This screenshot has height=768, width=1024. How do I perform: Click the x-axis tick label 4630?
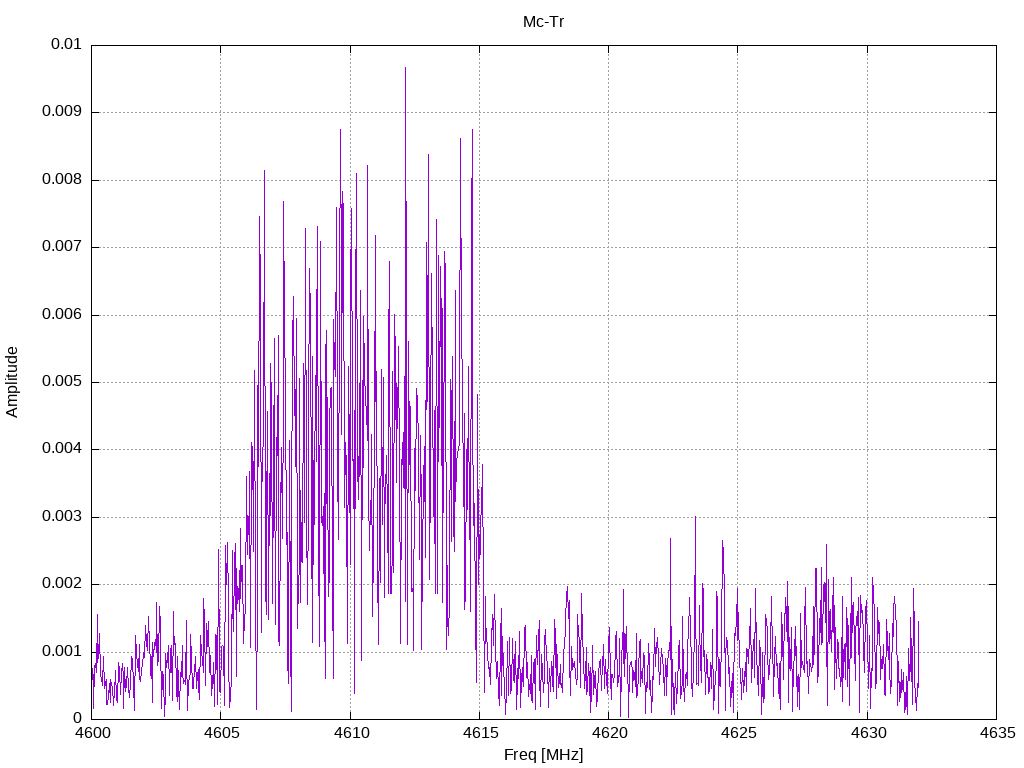868,733
